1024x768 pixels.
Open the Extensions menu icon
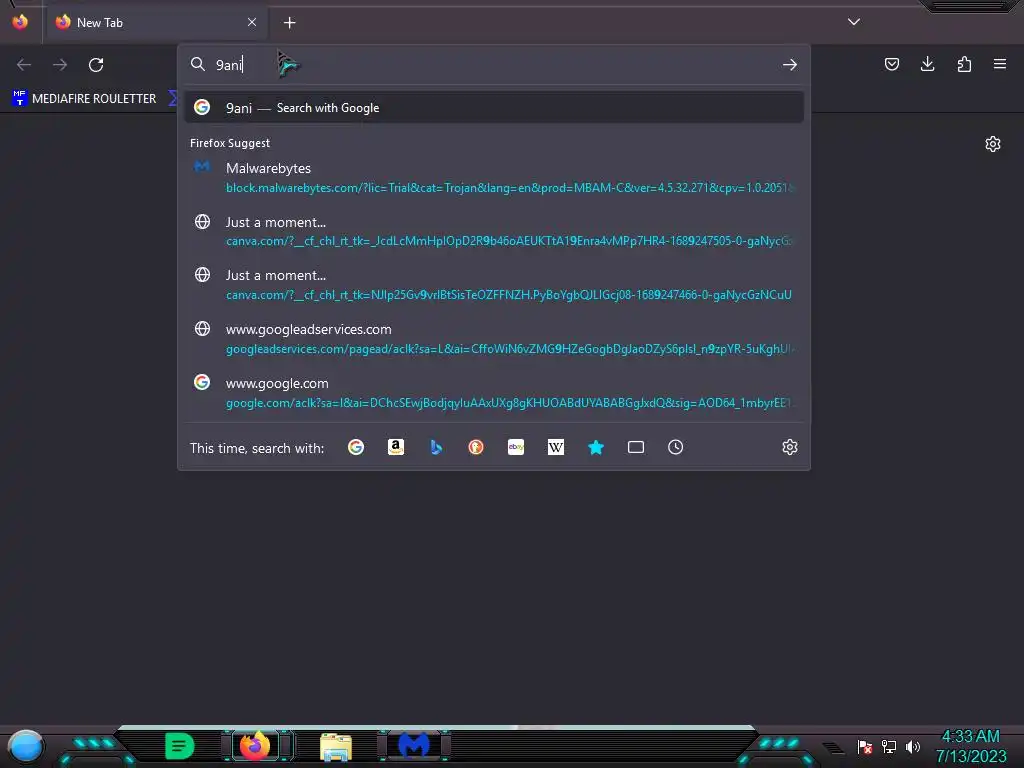pyautogui.click(x=964, y=64)
